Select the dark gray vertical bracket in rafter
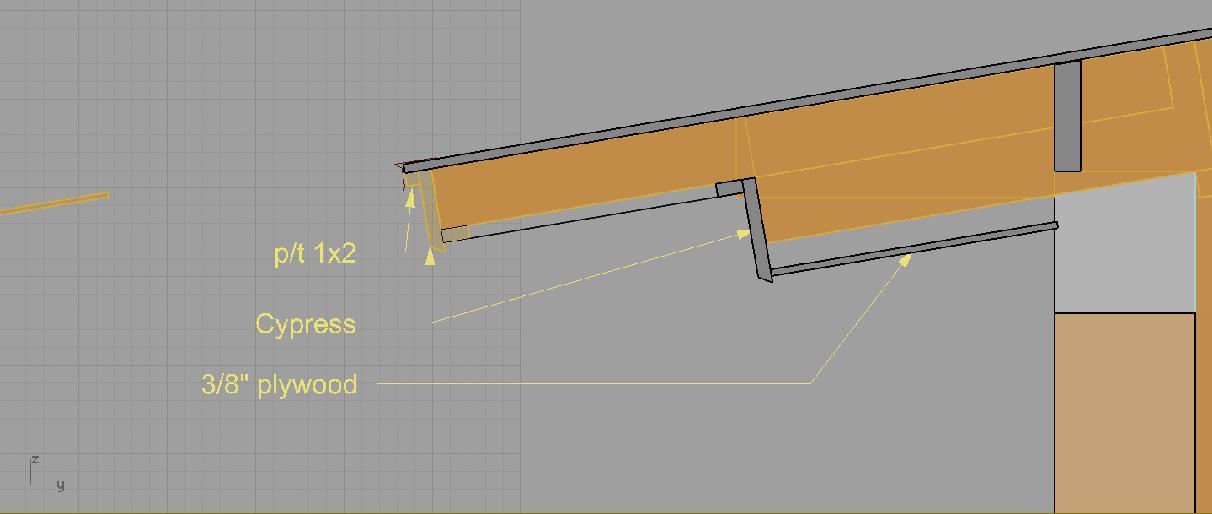The width and height of the screenshot is (1212, 514). [x=1068, y=117]
